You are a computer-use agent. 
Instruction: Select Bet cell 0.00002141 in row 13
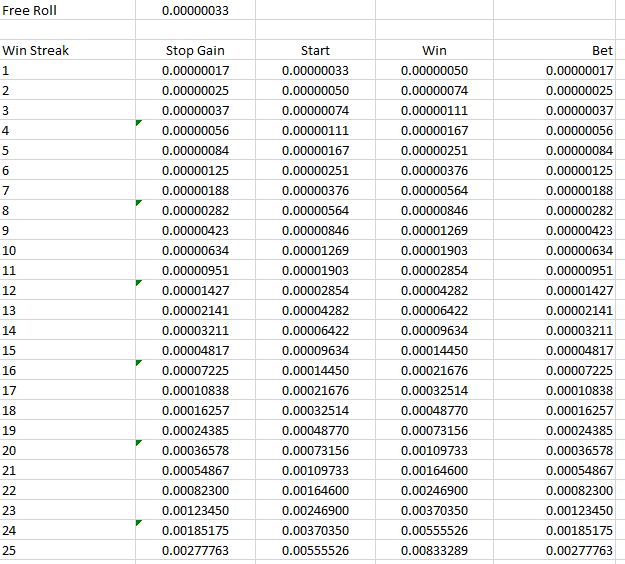point(554,310)
